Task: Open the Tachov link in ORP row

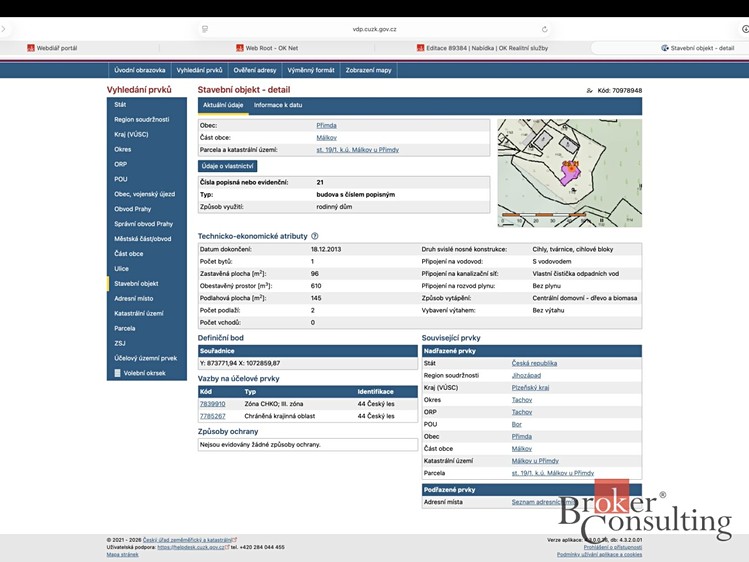Action: (x=522, y=412)
